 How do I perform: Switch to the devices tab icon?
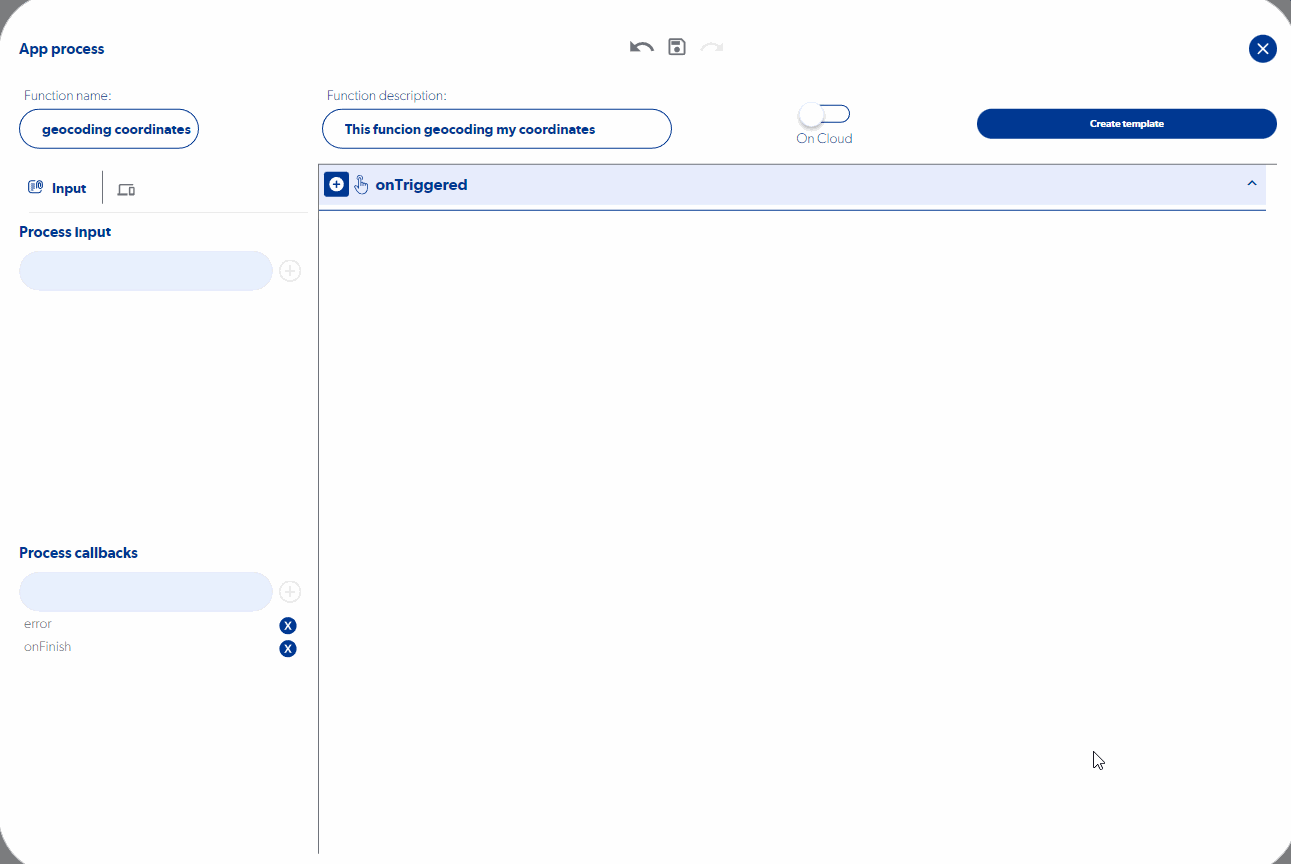click(x=126, y=189)
